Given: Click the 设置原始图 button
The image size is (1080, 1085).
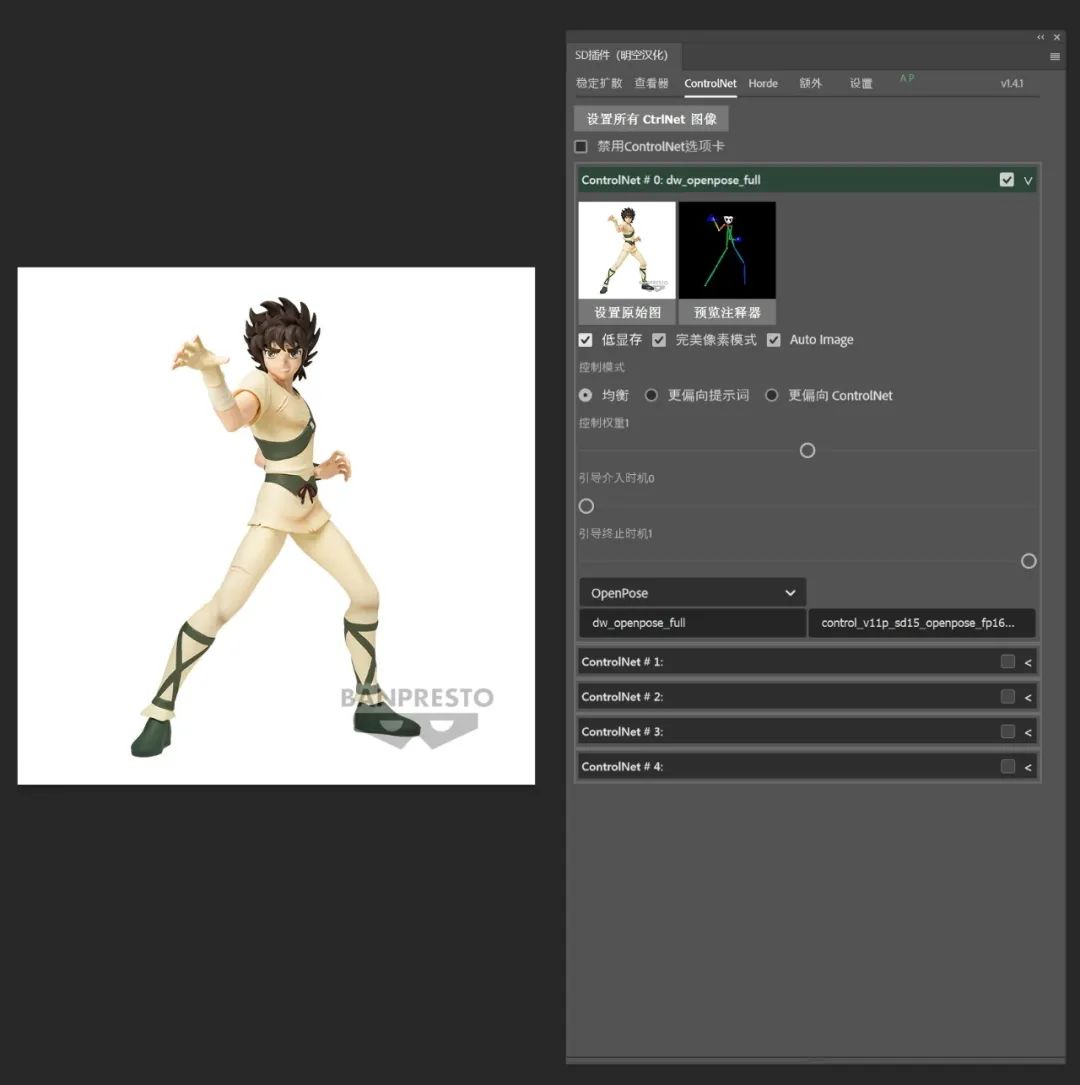Looking at the screenshot, I should tap(627, 312).
